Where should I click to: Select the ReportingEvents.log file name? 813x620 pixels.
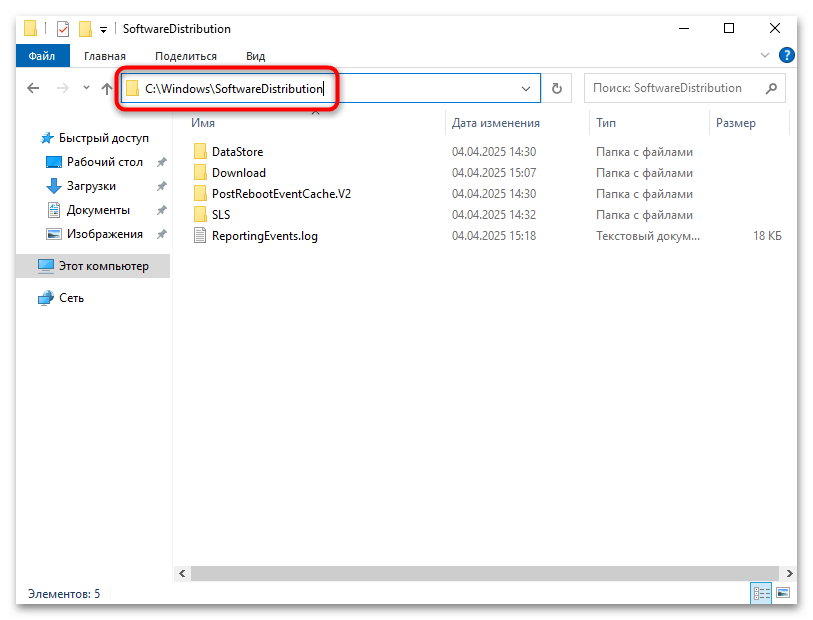point(264,236)
